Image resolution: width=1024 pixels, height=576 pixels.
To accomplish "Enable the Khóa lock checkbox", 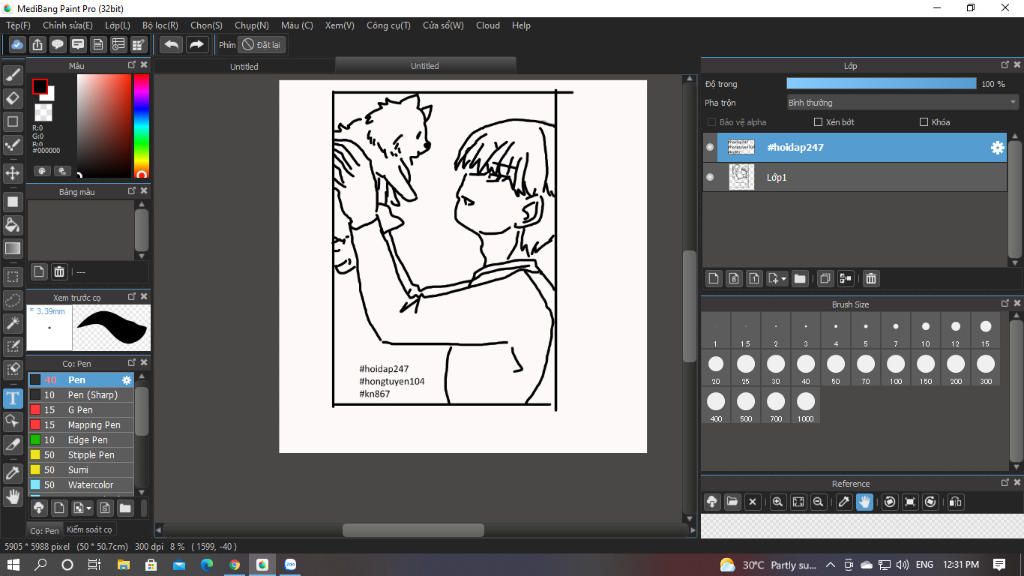I will [x=923, y=122].
